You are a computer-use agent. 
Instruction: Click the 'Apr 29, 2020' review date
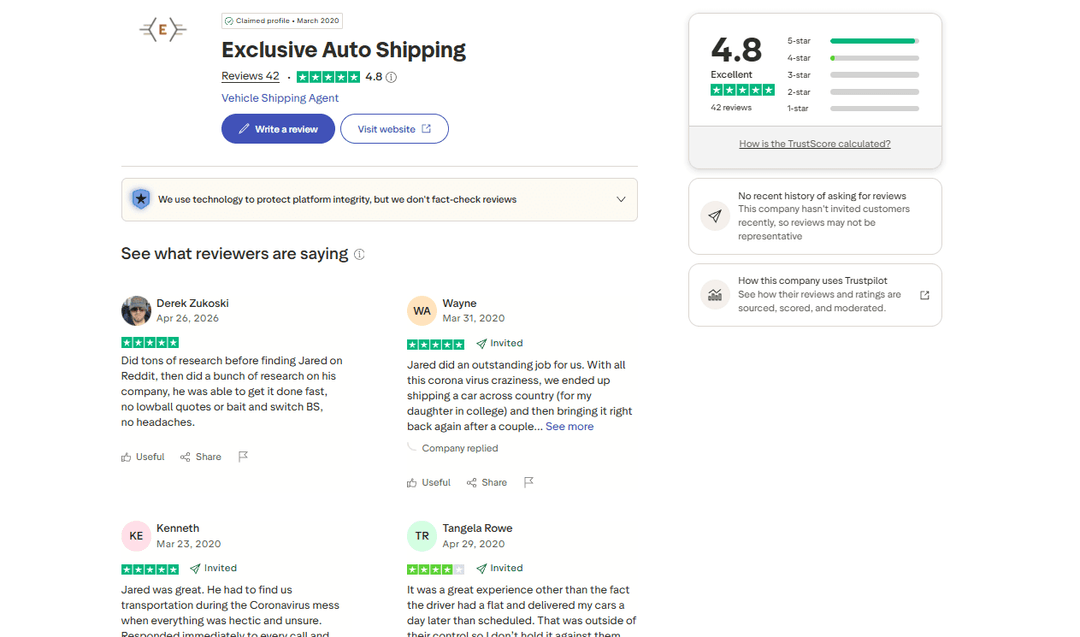473,544
